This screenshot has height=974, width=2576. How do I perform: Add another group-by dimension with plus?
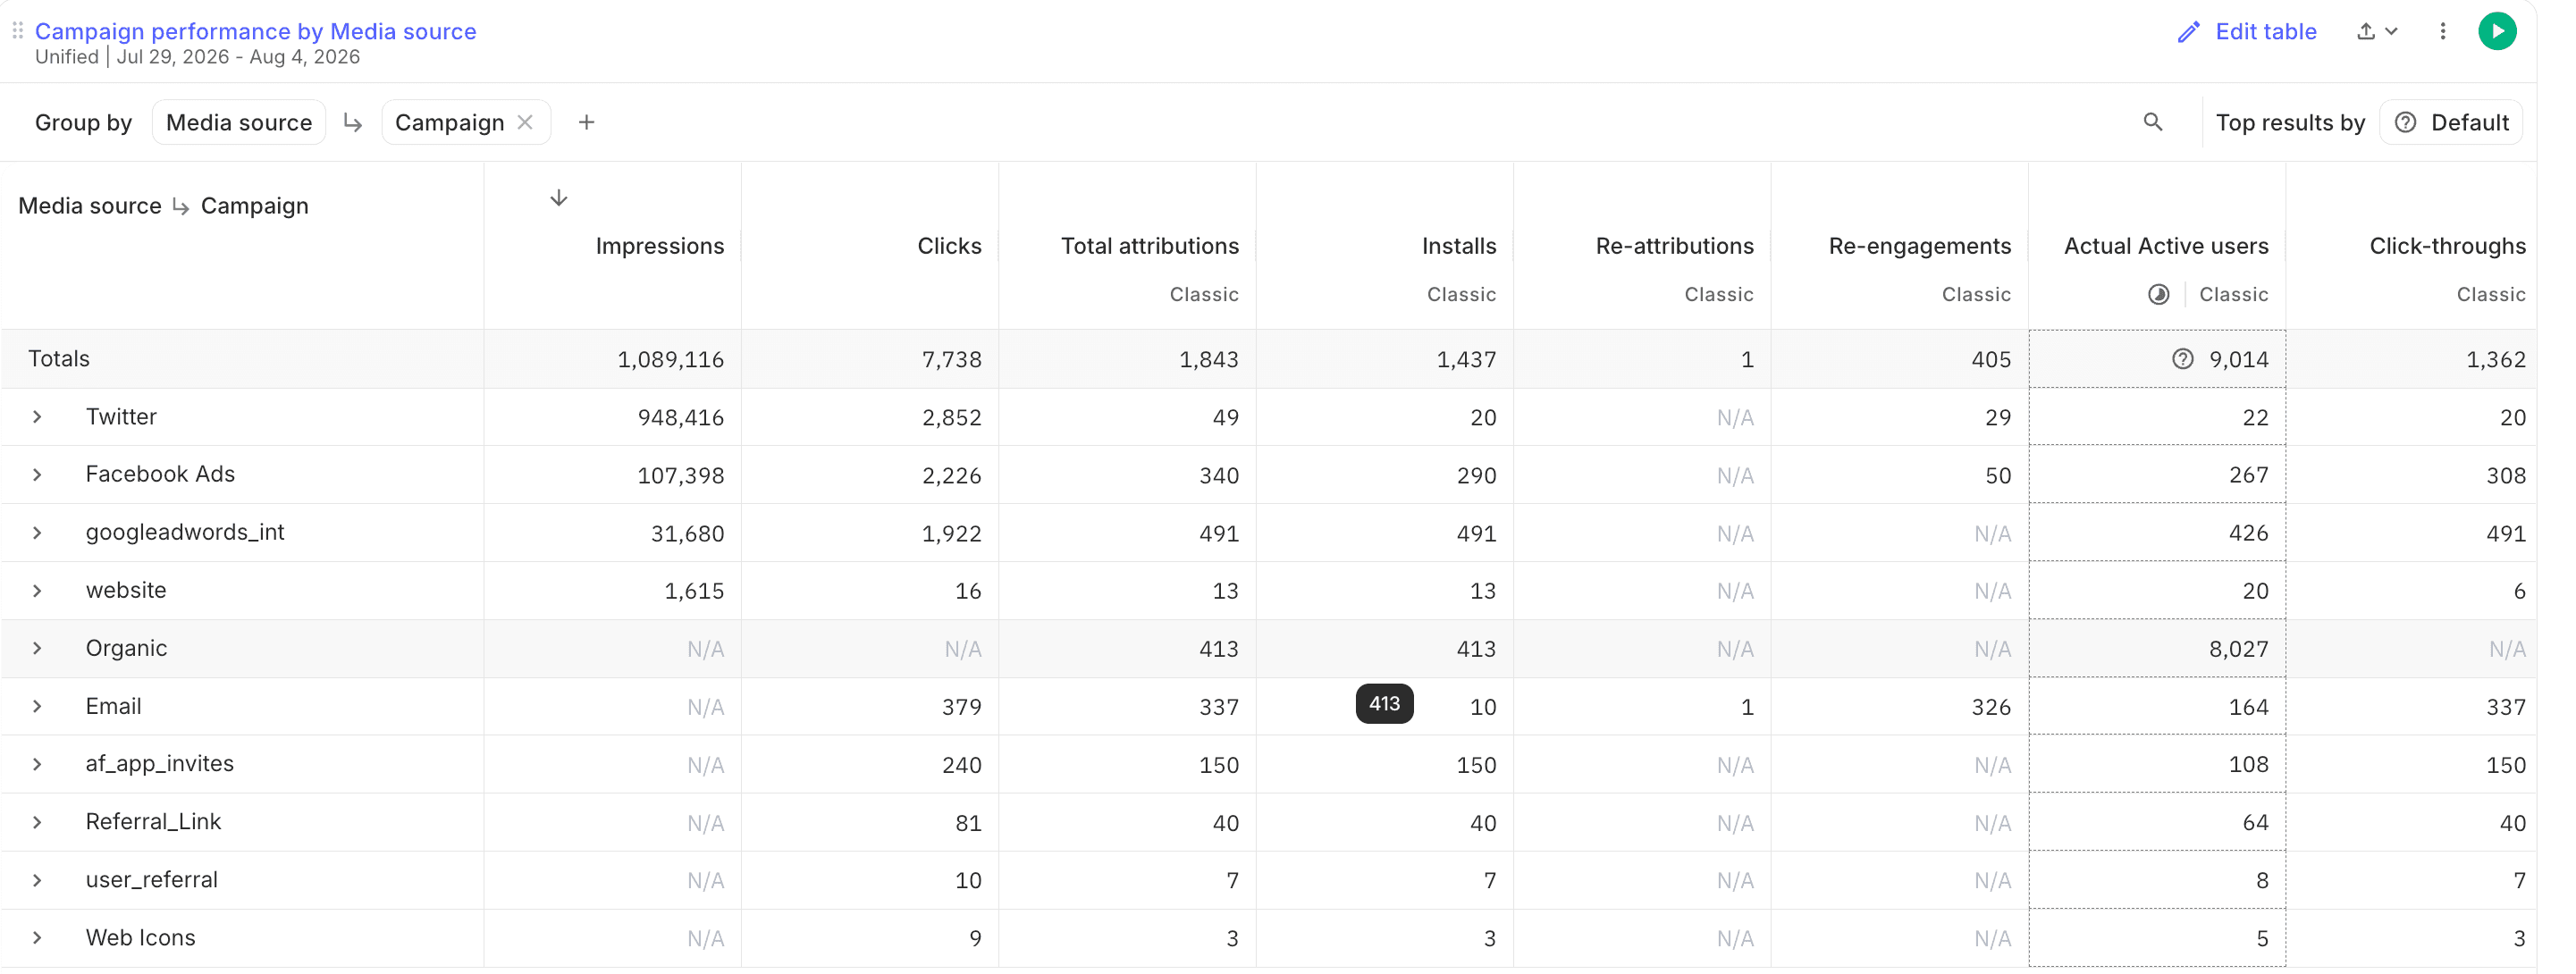point(587,122)
